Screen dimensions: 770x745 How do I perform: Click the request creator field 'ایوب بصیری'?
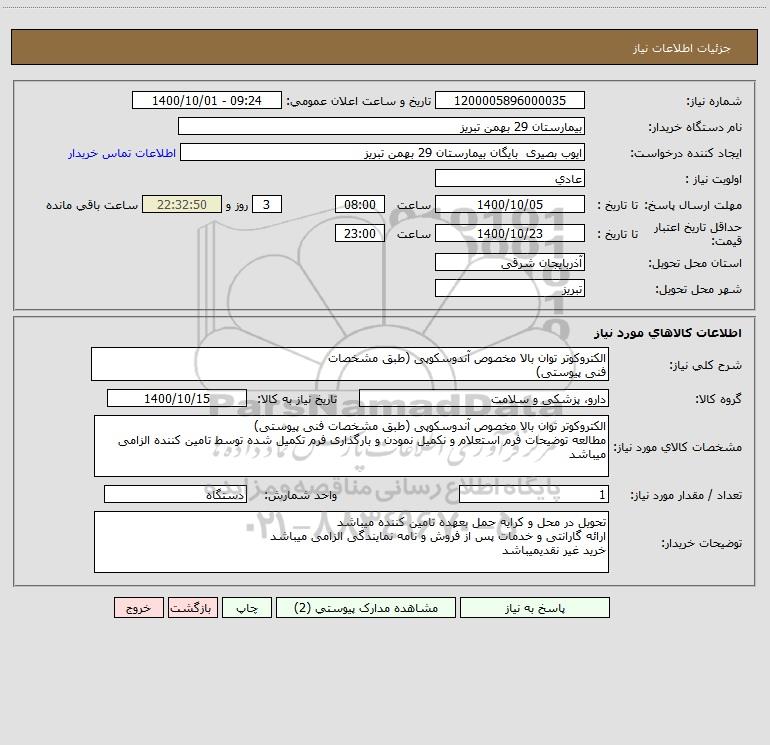[x=382, y=153]
